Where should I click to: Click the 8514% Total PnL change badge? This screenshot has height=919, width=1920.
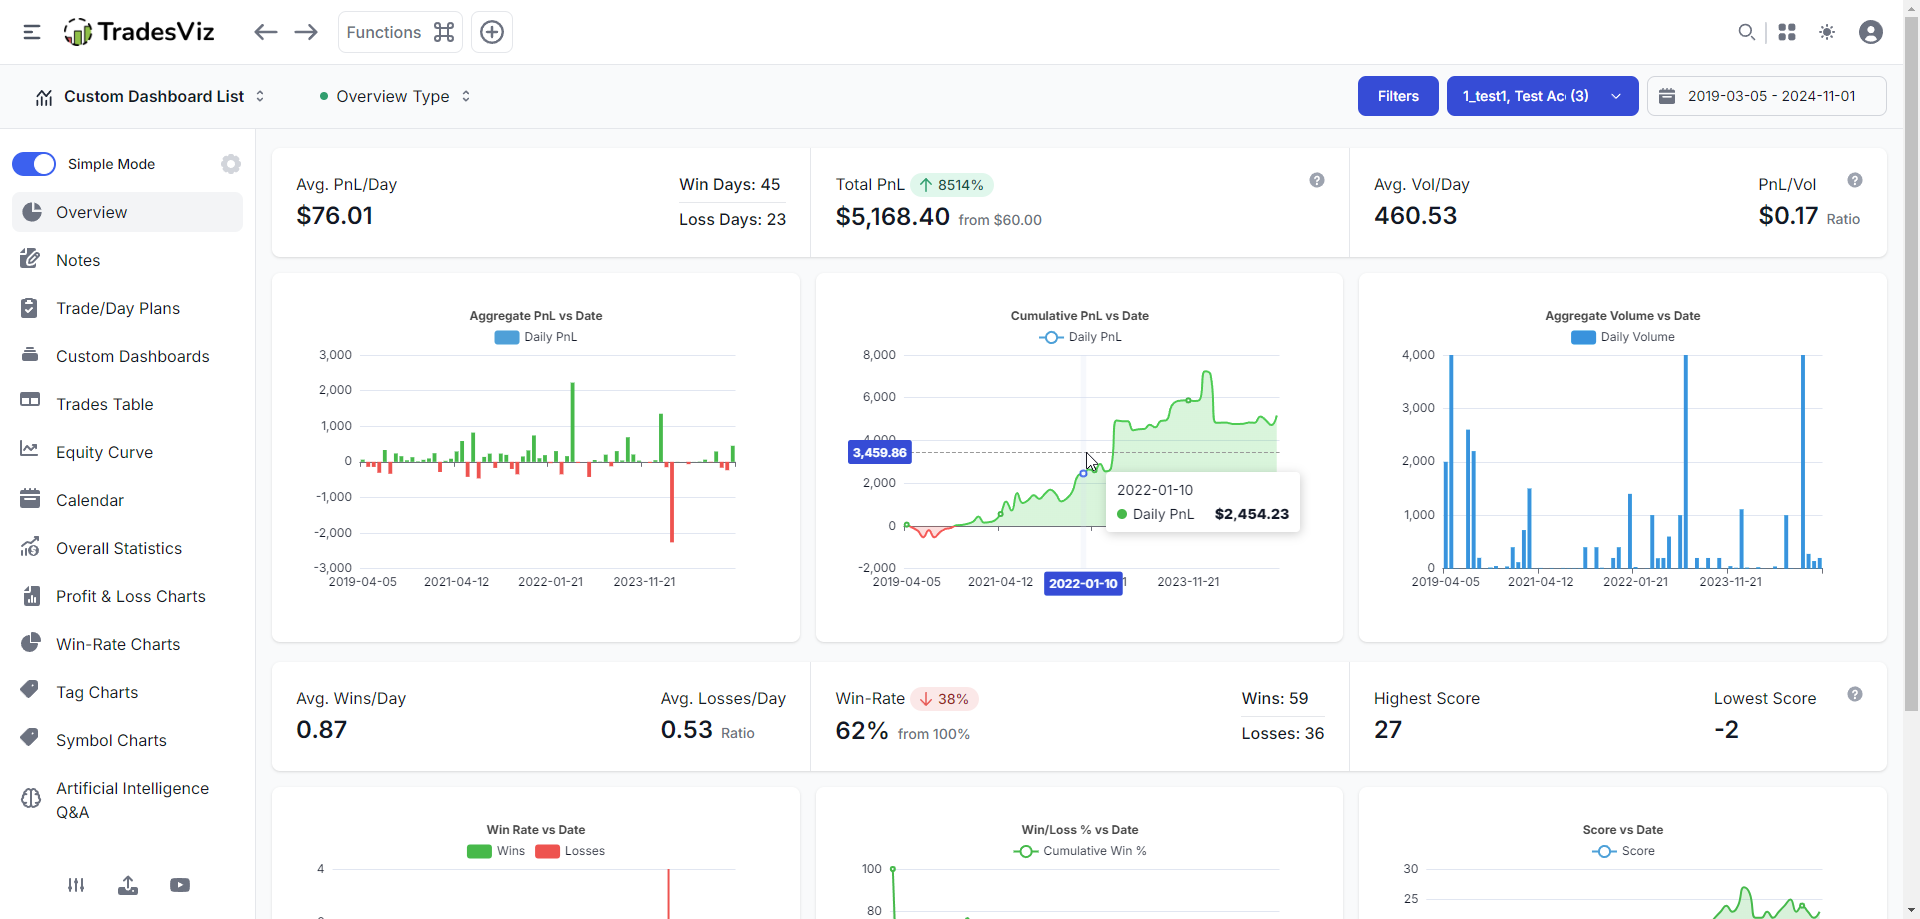(951, 185)
